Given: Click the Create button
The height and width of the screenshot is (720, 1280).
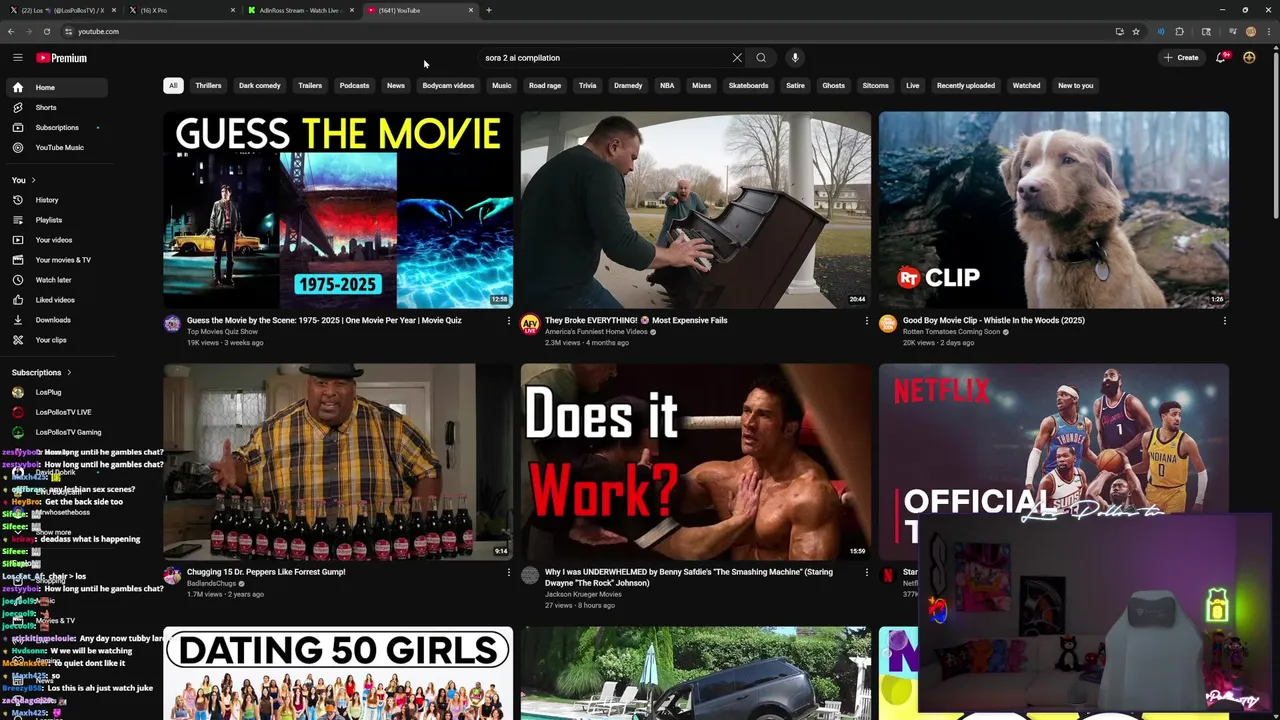Looking at the screenshot, I should (x=1181, y=58).
